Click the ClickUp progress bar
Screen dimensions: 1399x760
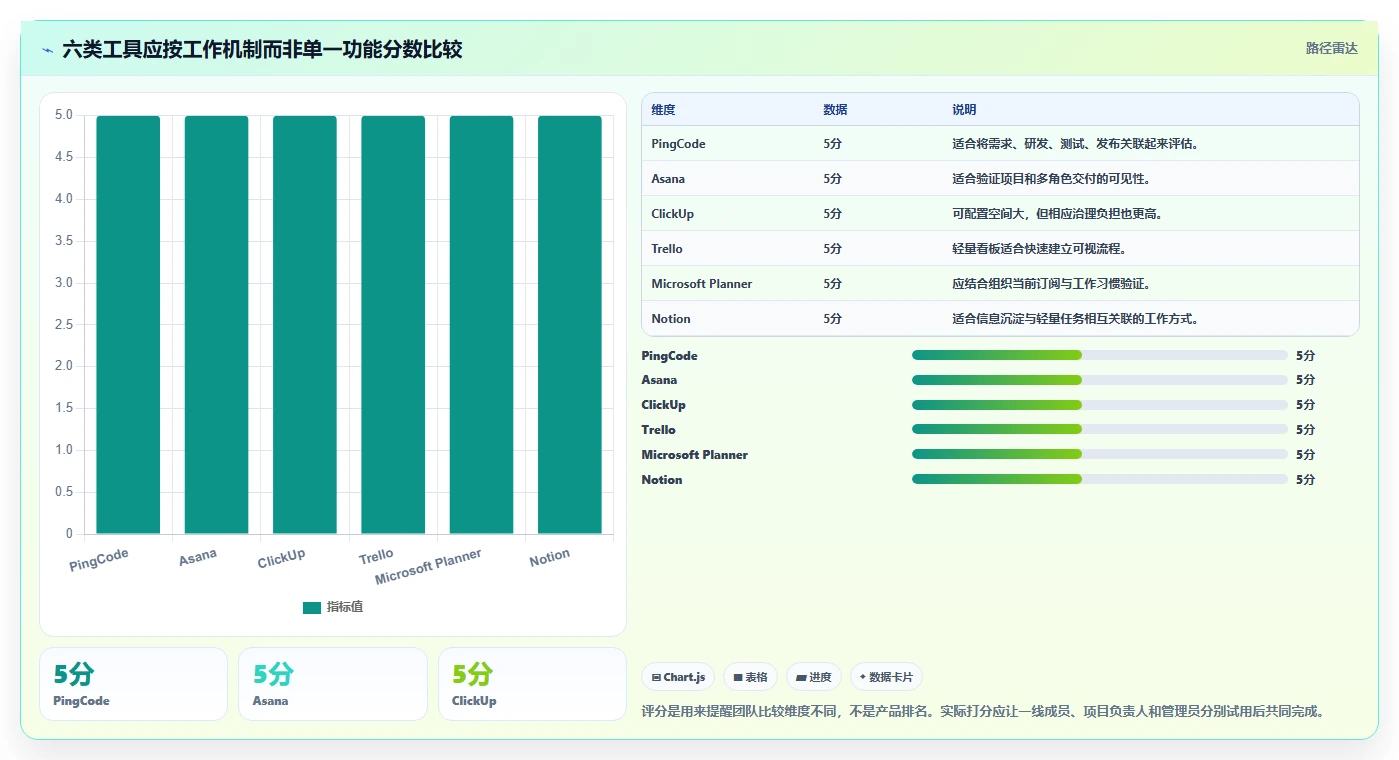click(1100, 405)
